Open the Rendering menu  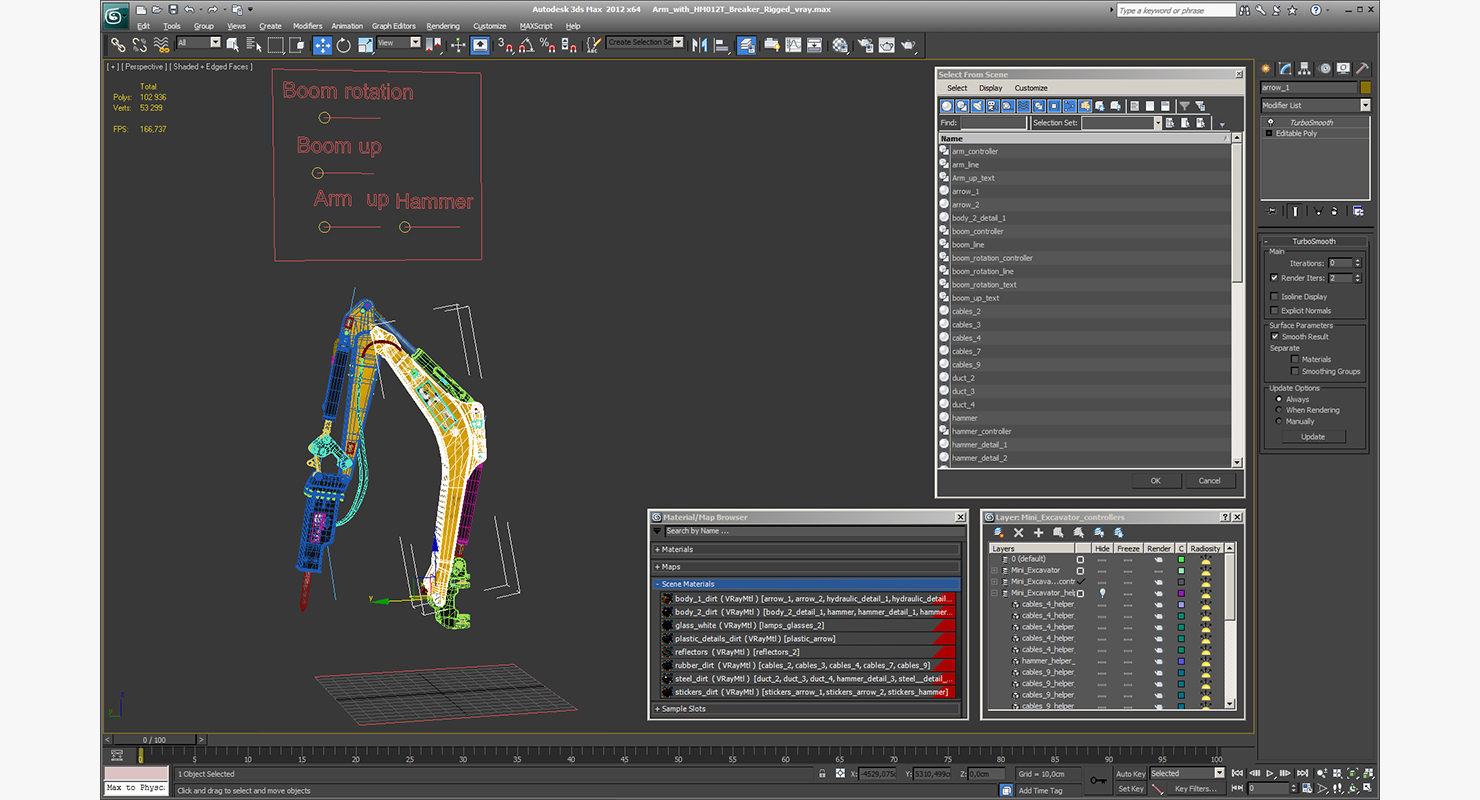tap(443, 26)
